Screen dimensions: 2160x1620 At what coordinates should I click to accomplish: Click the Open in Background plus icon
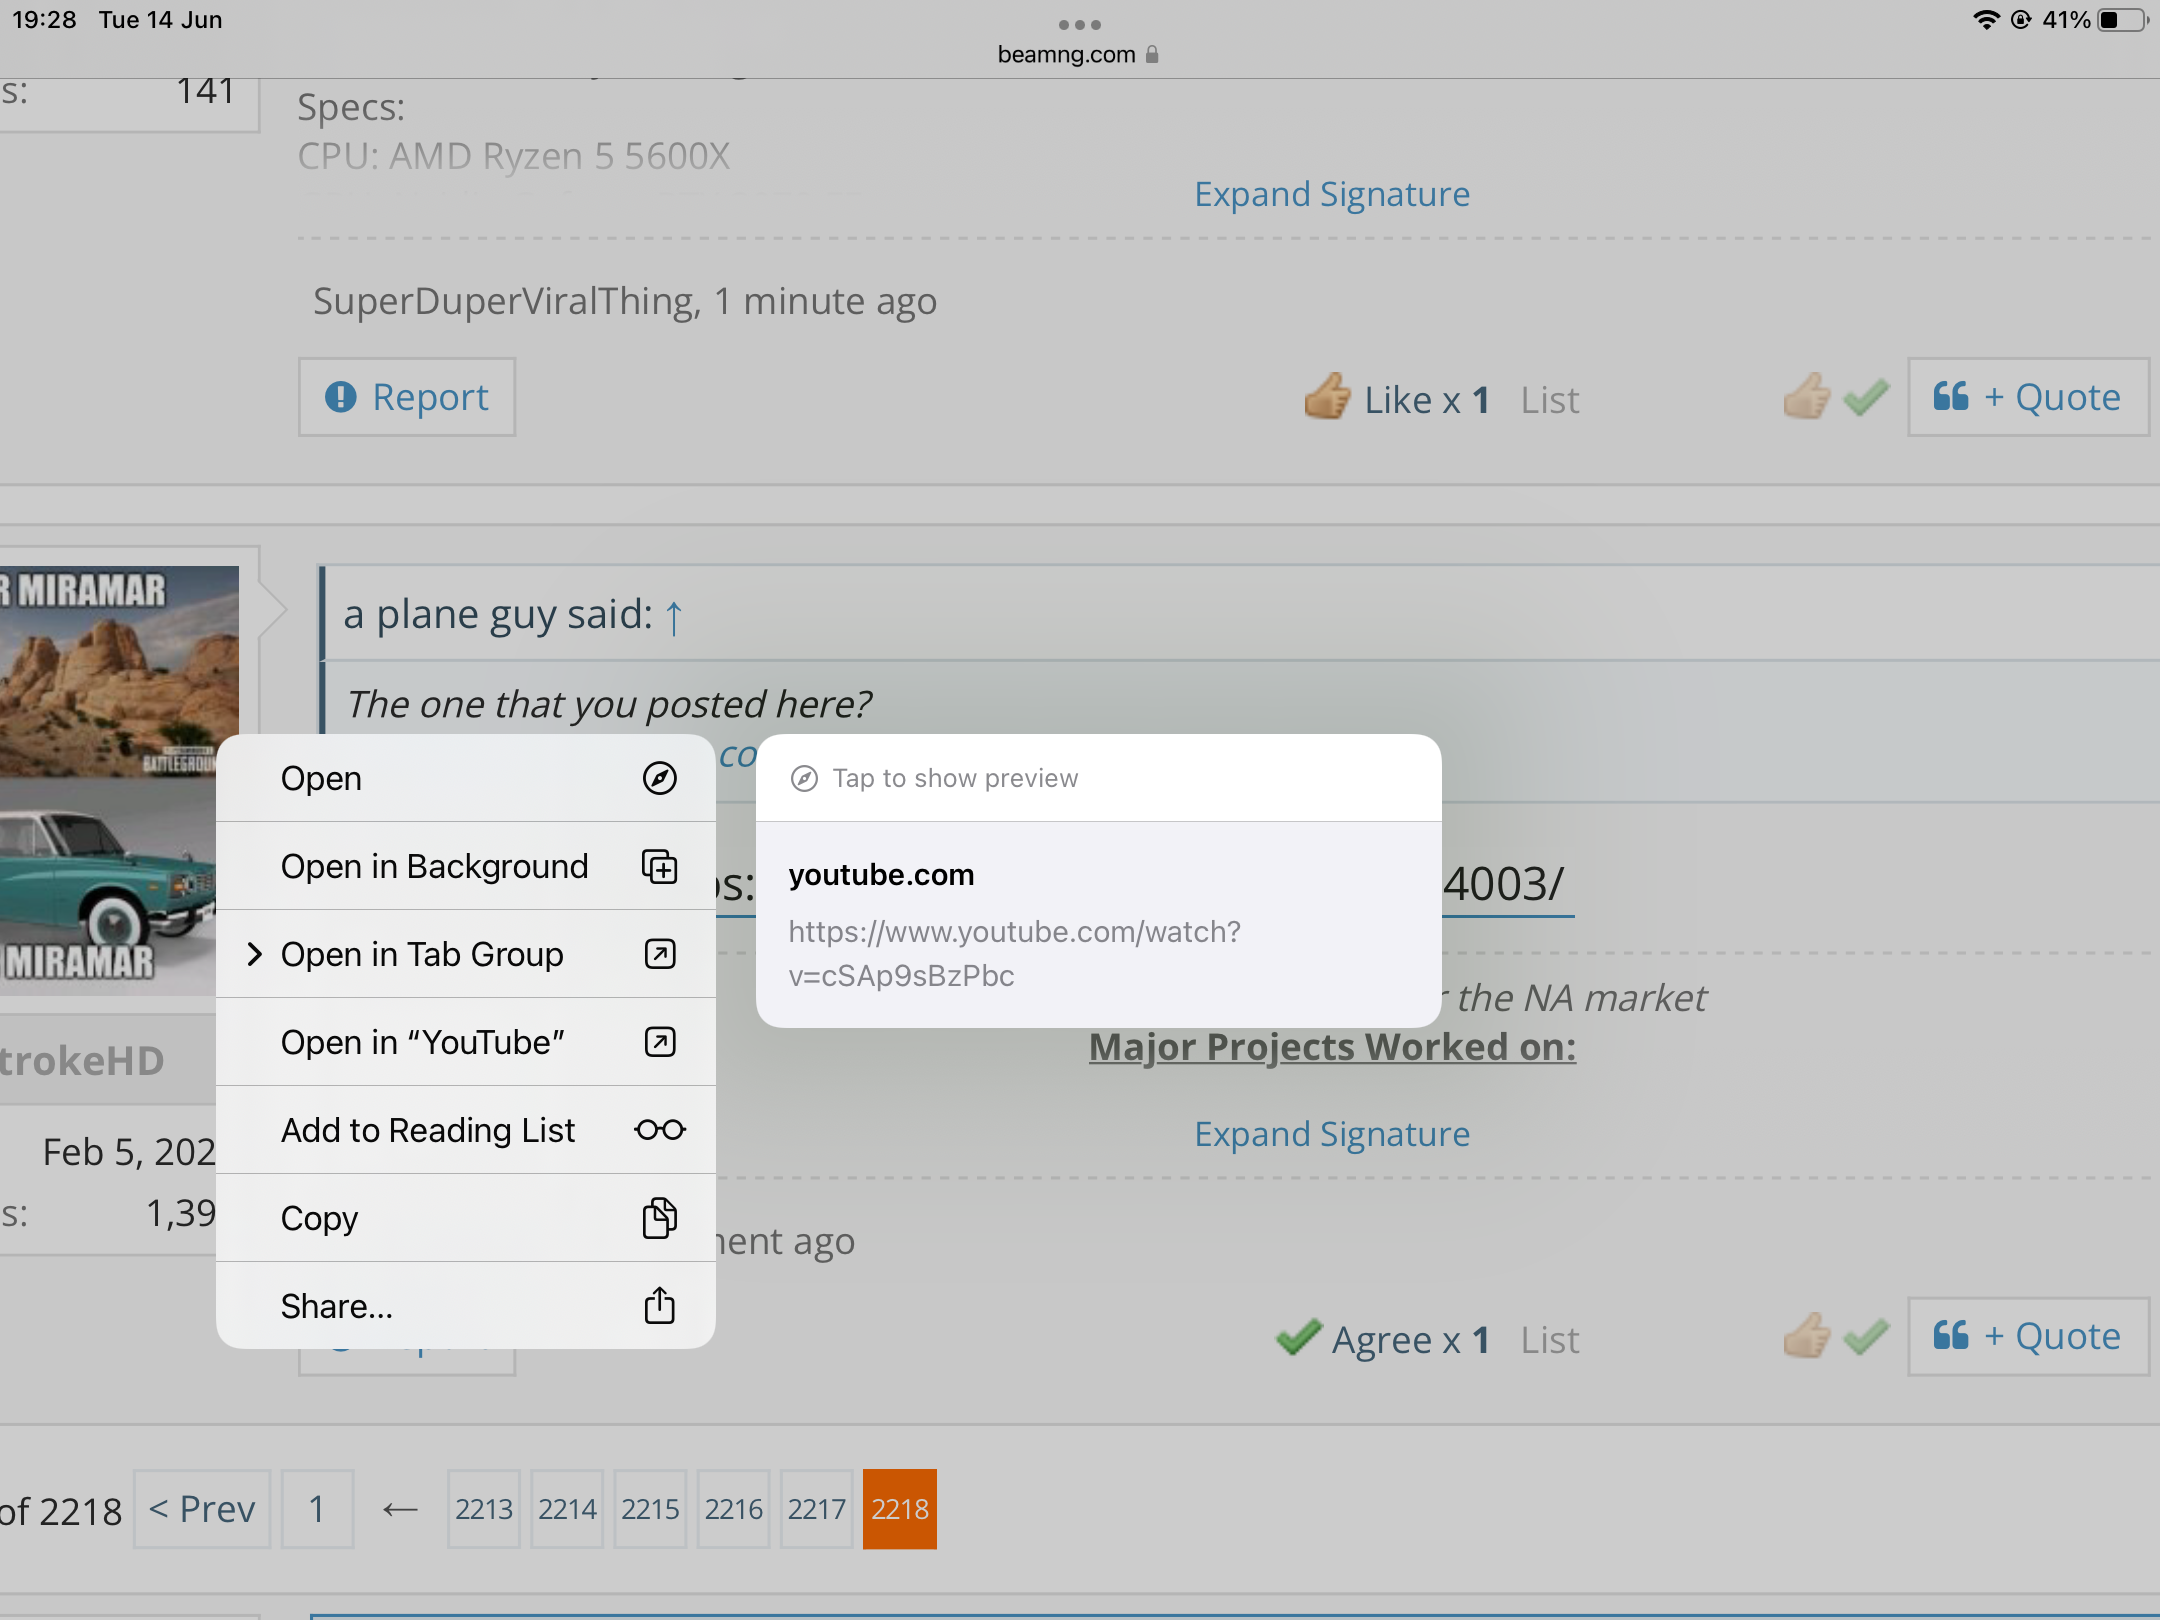[659, 866]
